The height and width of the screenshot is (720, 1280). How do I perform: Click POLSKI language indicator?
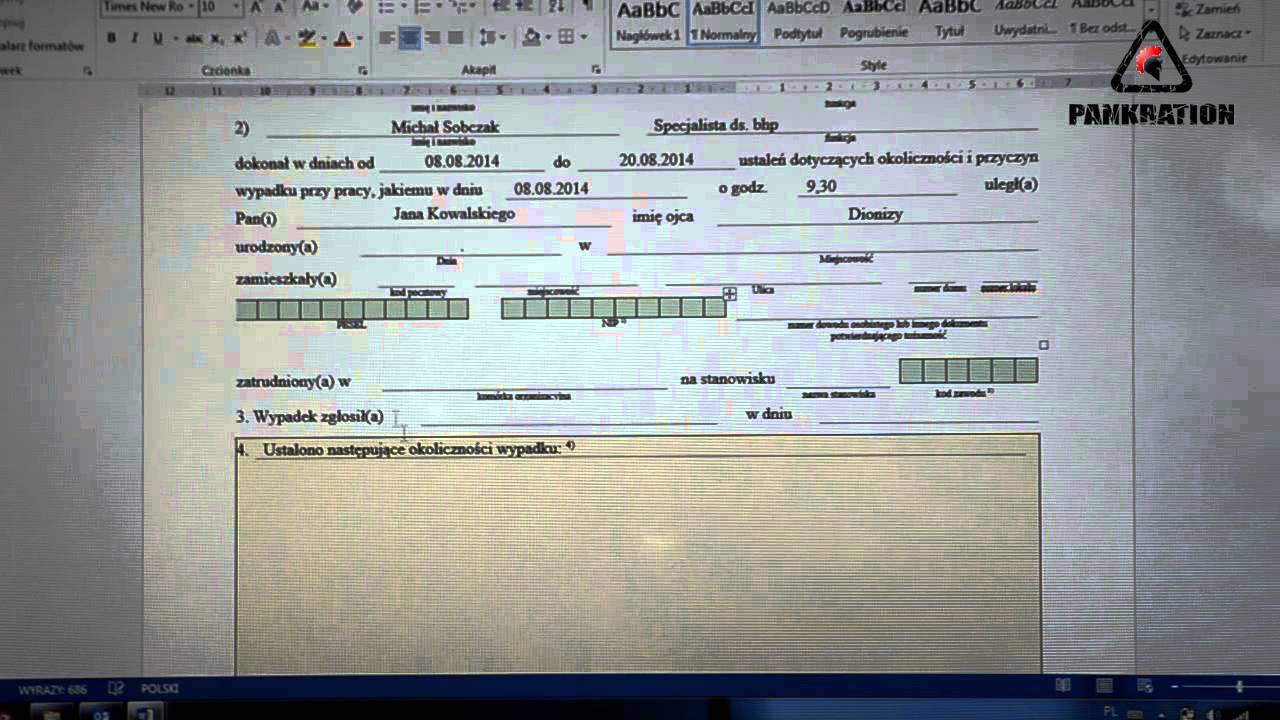point(160,689)
